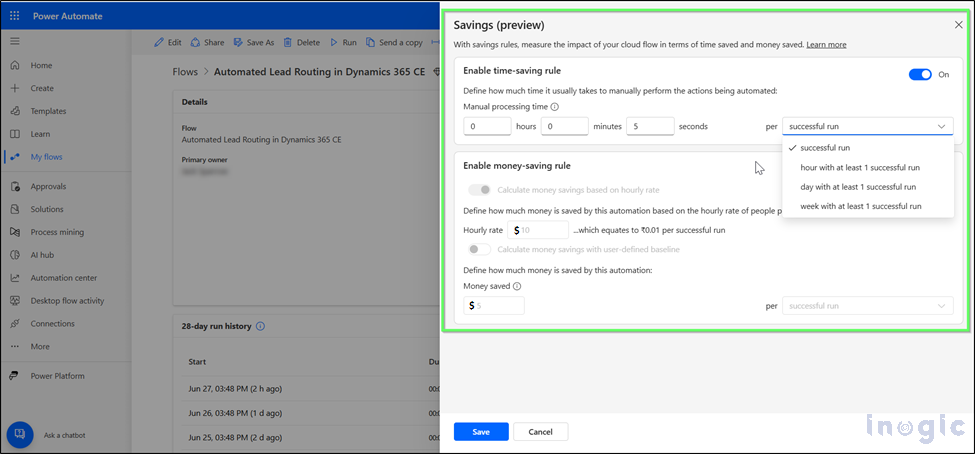Screen dimensions: 975x454
Task: Click the 28-day run history info icon
Action: coord(261,327)
